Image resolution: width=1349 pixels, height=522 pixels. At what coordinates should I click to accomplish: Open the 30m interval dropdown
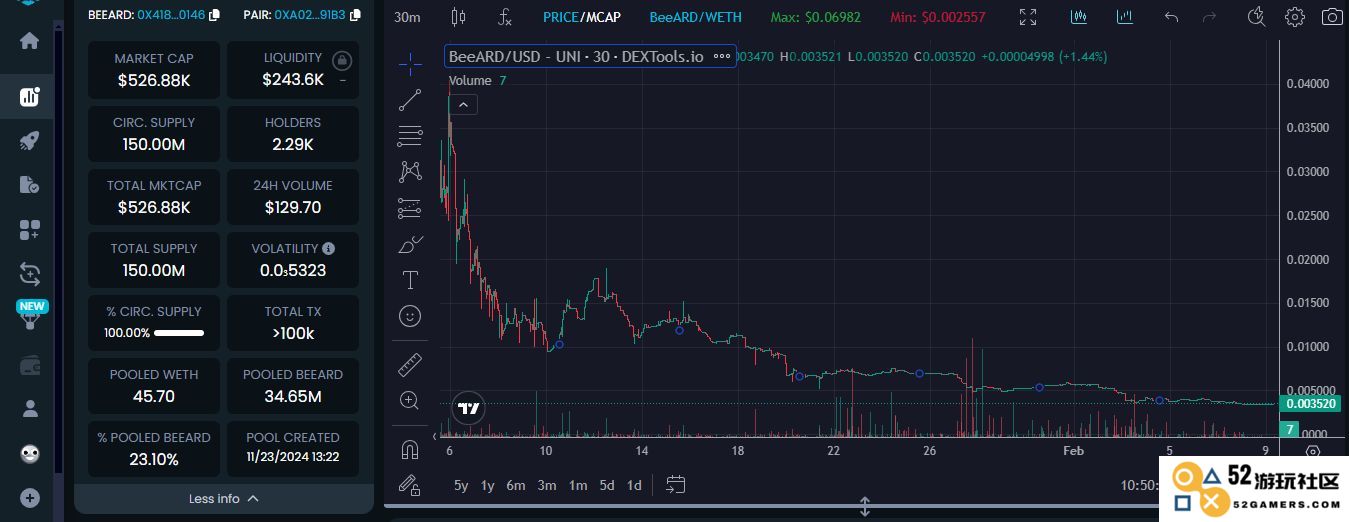(407, 17)
